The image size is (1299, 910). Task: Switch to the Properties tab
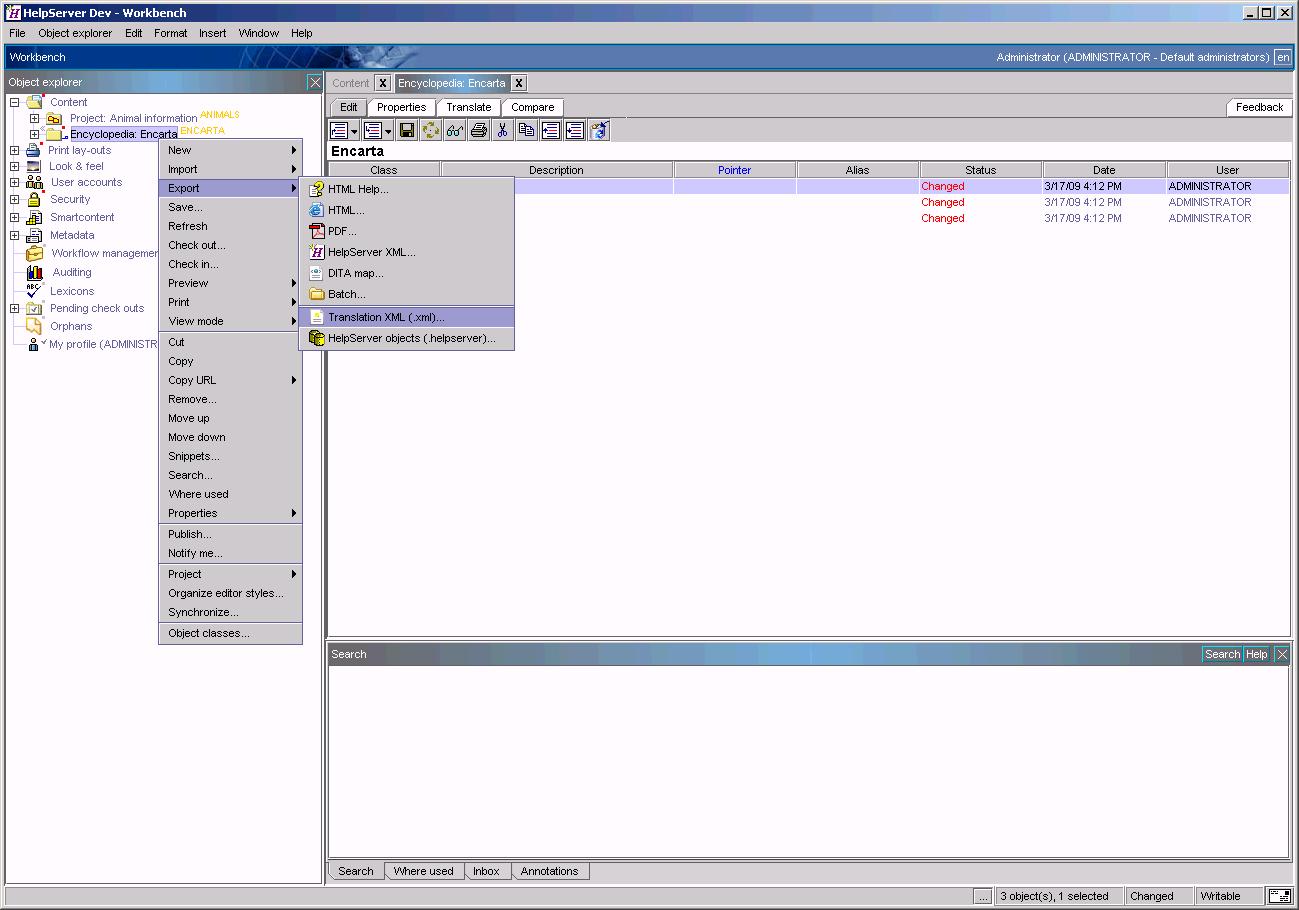pos(401,107)
